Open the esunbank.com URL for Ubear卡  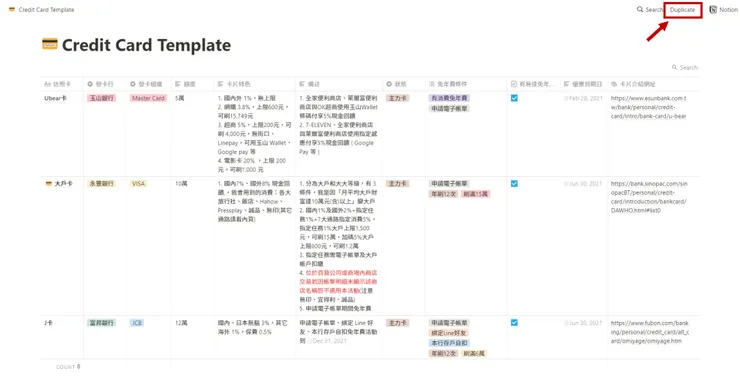pos(648,107)
